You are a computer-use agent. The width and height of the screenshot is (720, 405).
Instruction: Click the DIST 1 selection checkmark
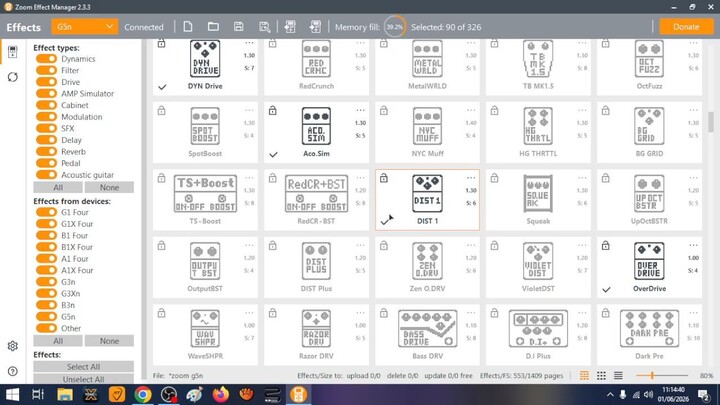385,222
